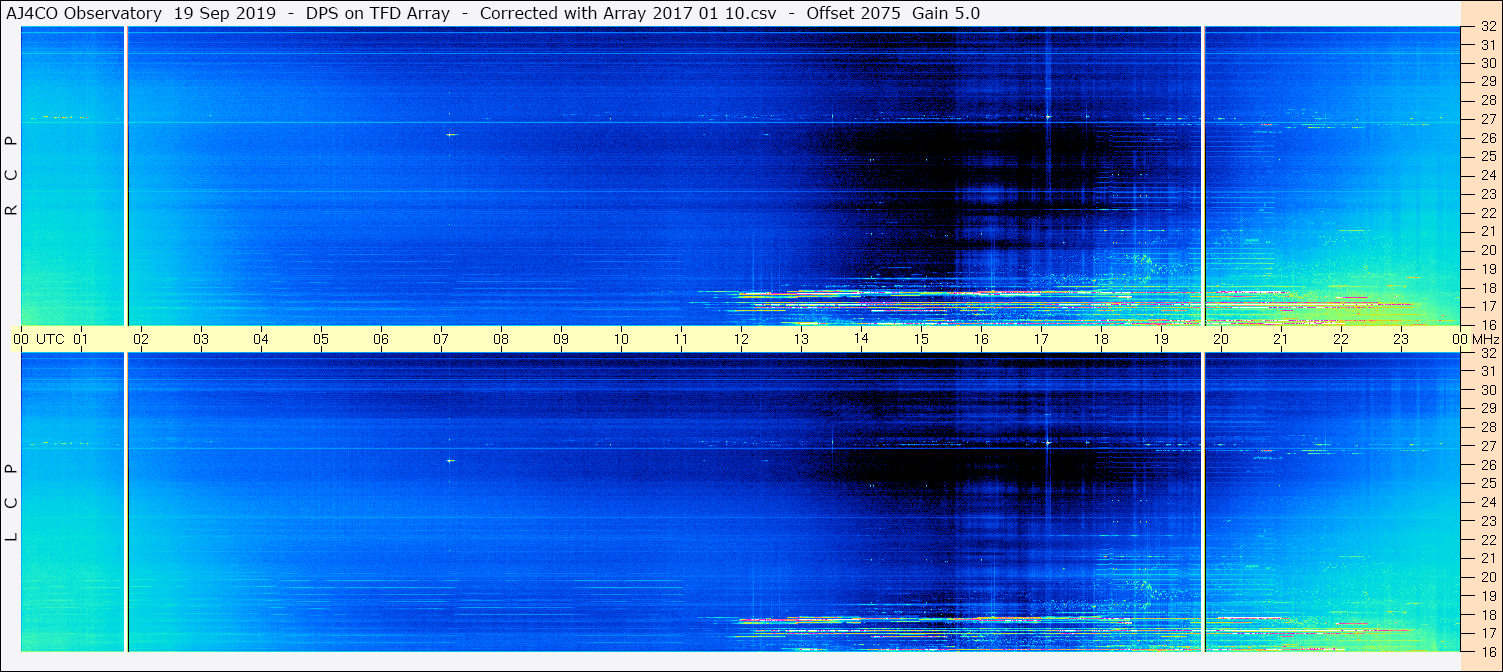Select hour marker 15 on time axis

coord(921,340)
